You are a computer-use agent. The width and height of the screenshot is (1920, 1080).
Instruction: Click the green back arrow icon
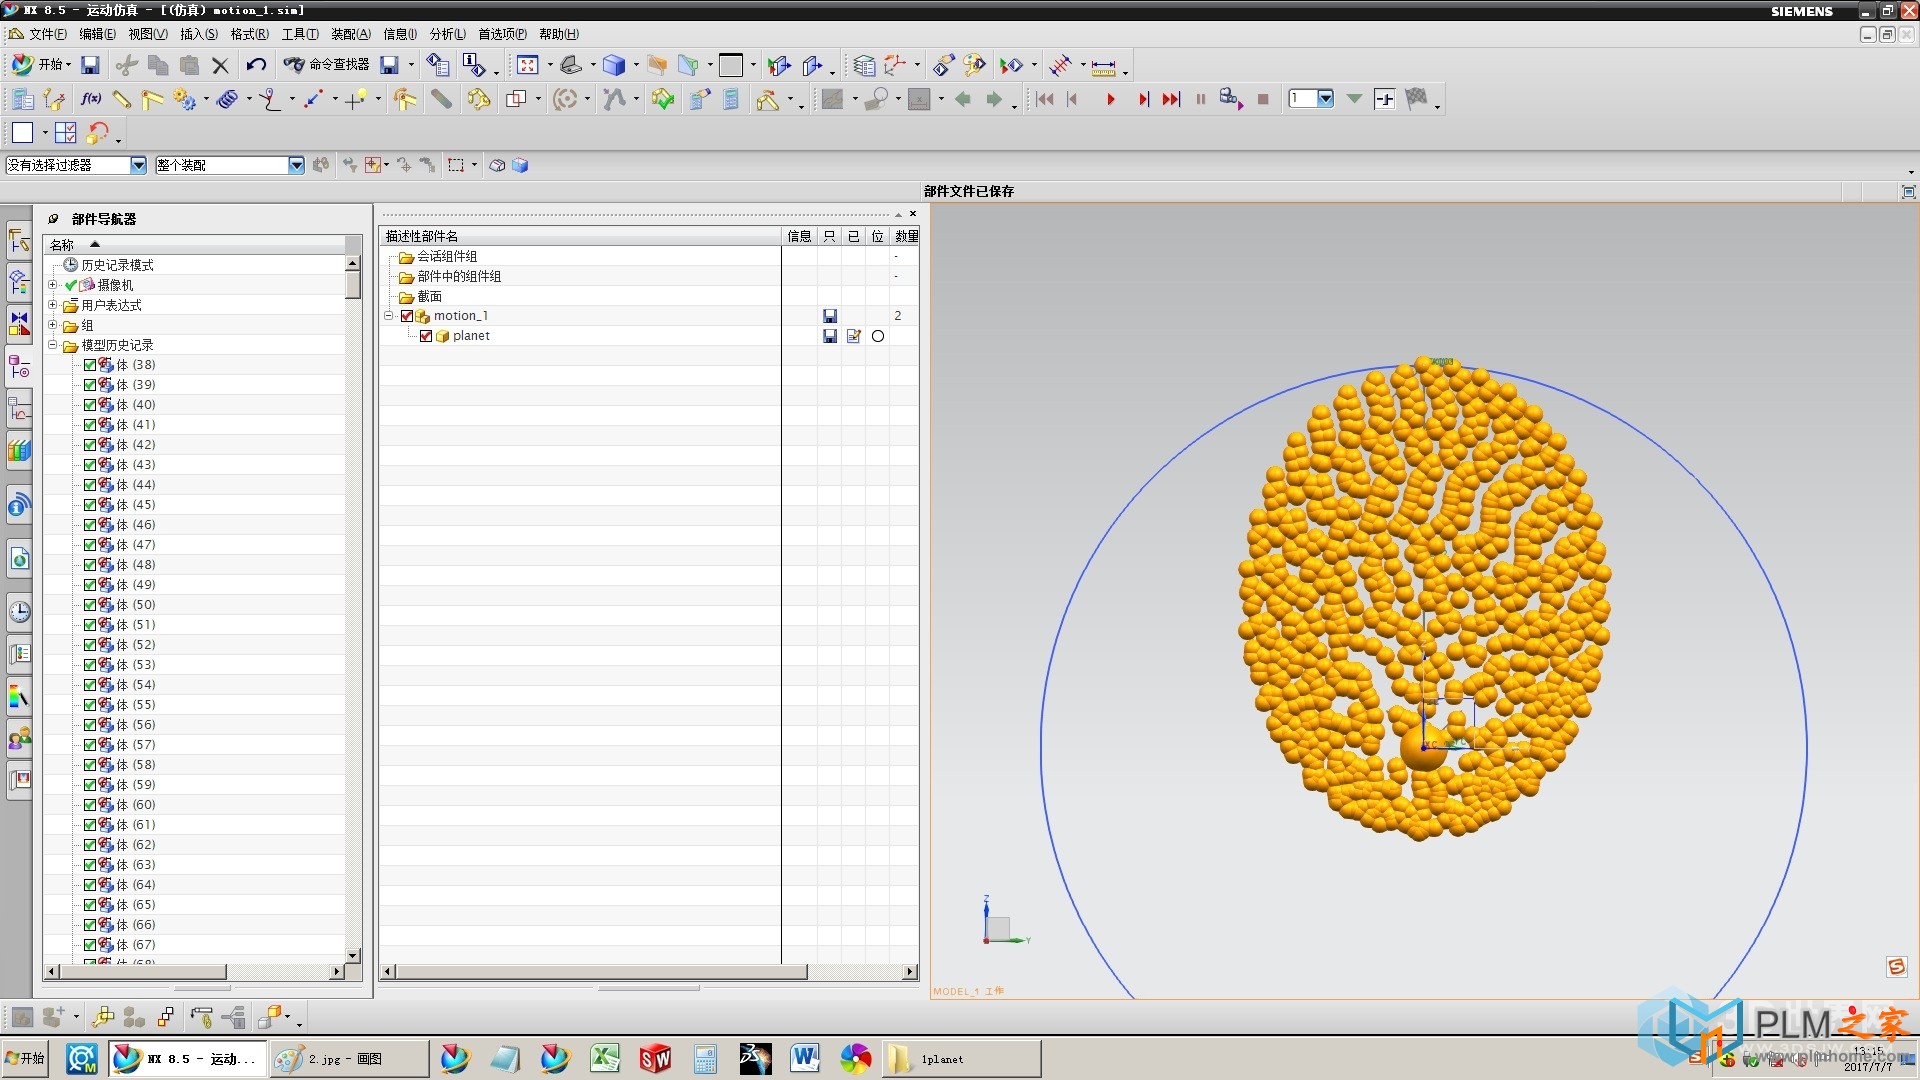coord(963,99)
